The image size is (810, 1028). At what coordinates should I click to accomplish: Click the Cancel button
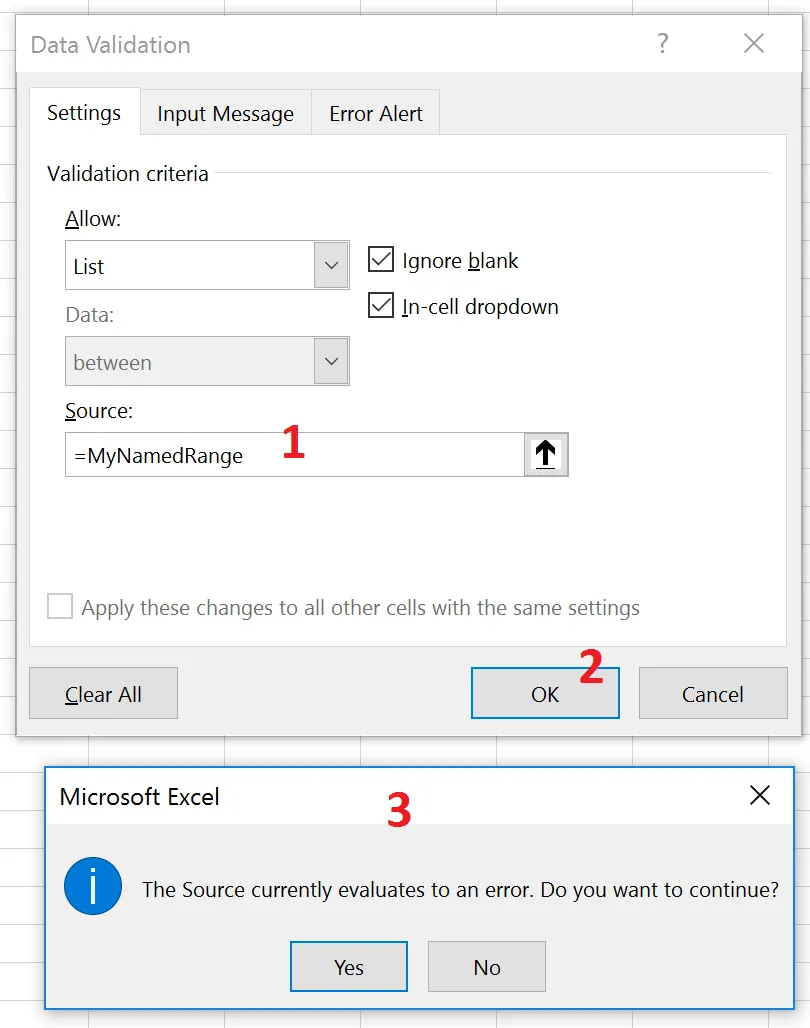712,694
